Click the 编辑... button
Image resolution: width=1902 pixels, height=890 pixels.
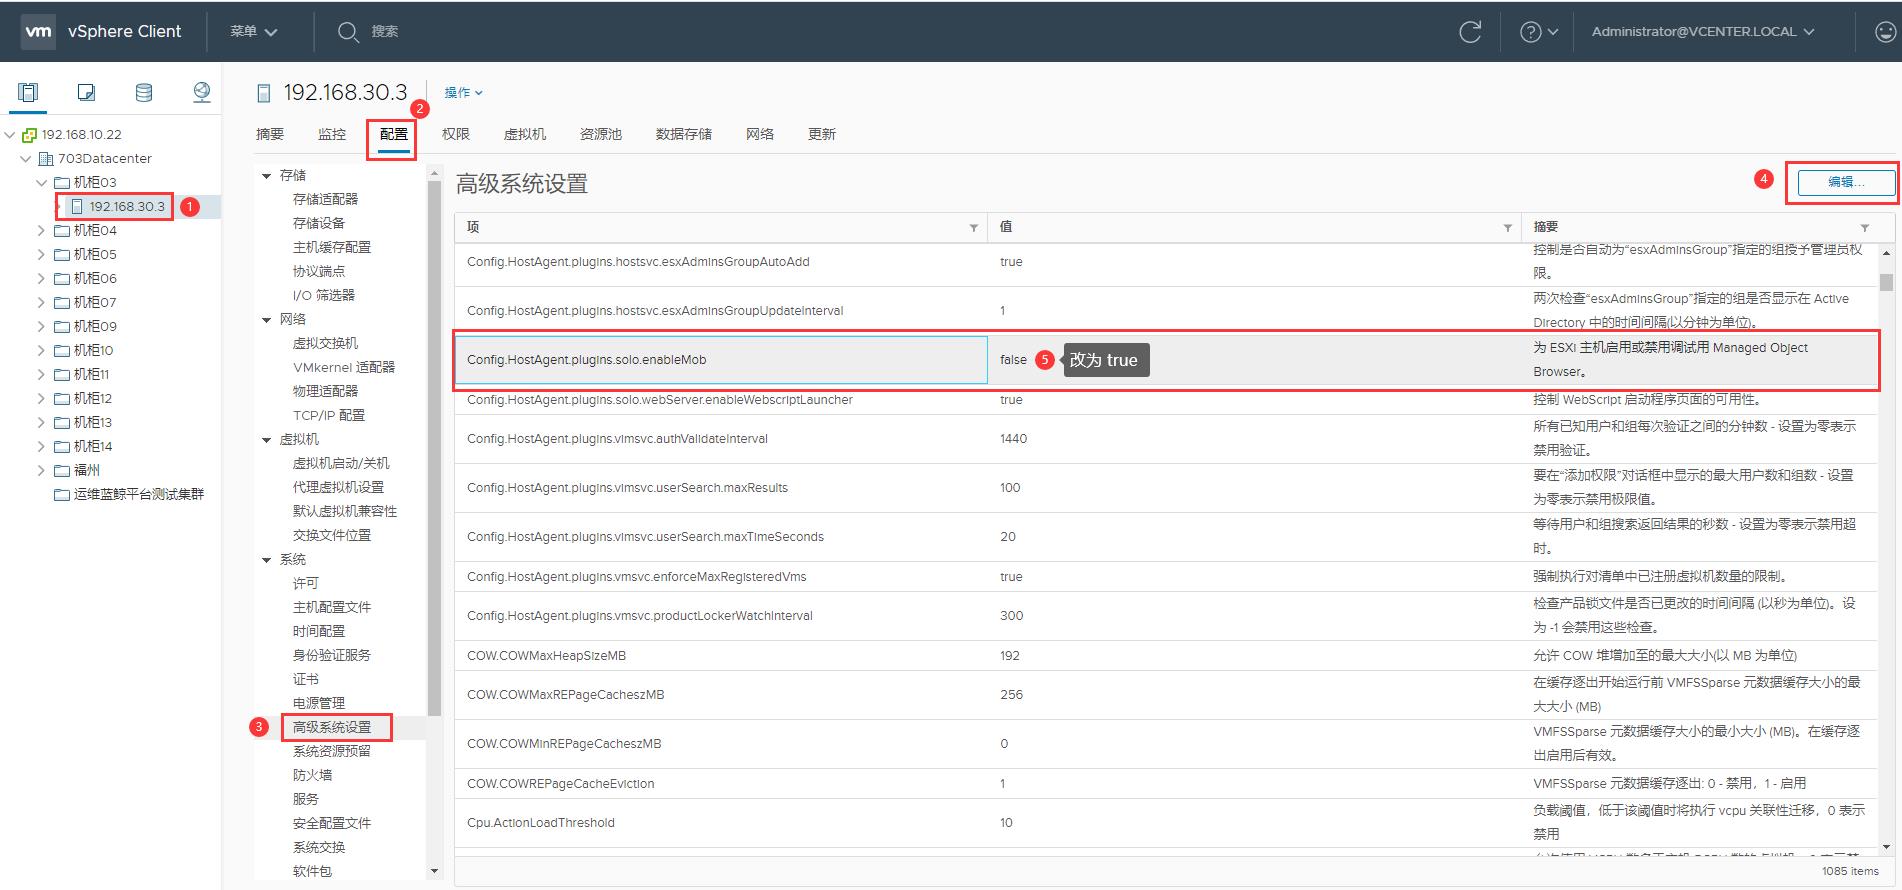coord(1846,182)
